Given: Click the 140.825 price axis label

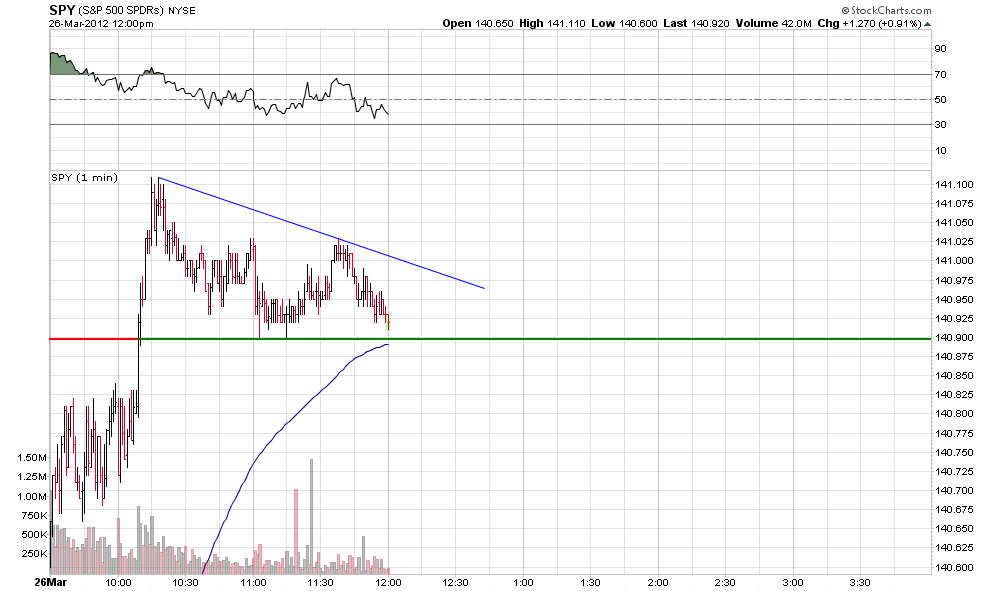Looking at the screenshot, I should [x=954, y=395].
